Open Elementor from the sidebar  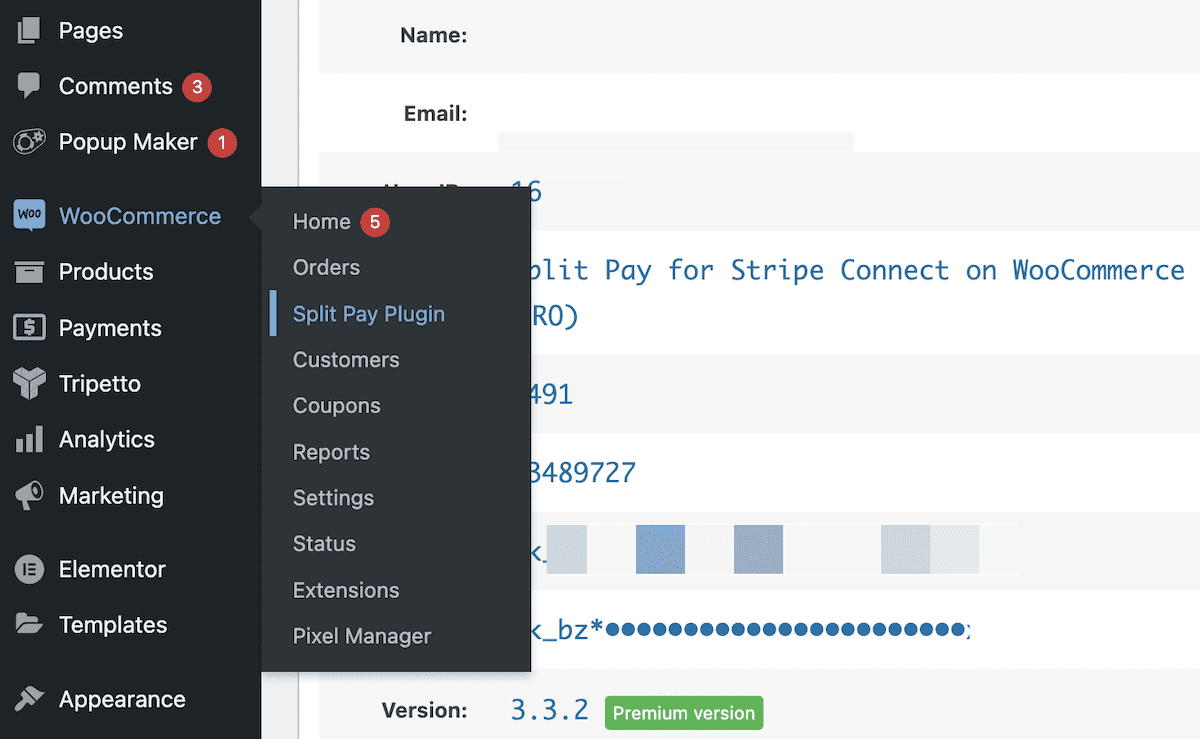point(112,569)
